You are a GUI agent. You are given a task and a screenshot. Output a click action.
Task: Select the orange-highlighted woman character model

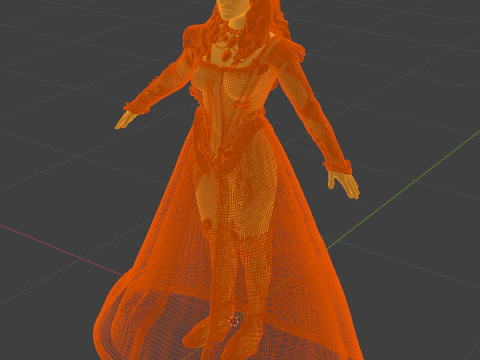coord(230,180)
